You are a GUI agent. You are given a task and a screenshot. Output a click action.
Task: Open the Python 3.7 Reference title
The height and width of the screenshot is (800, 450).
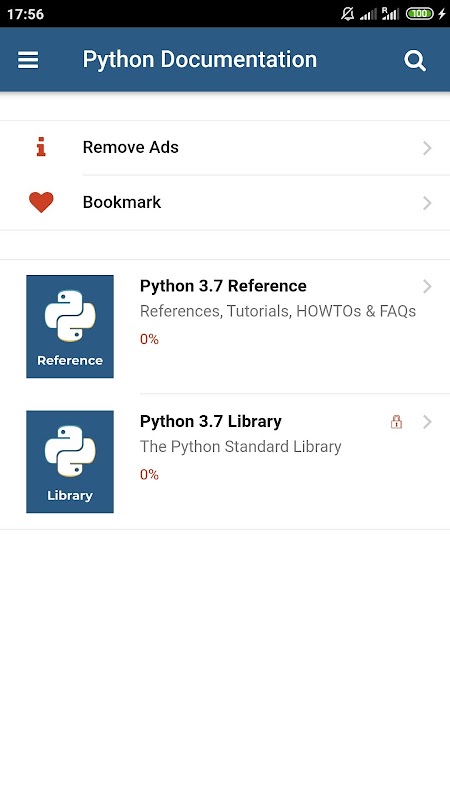pos(223,286)
